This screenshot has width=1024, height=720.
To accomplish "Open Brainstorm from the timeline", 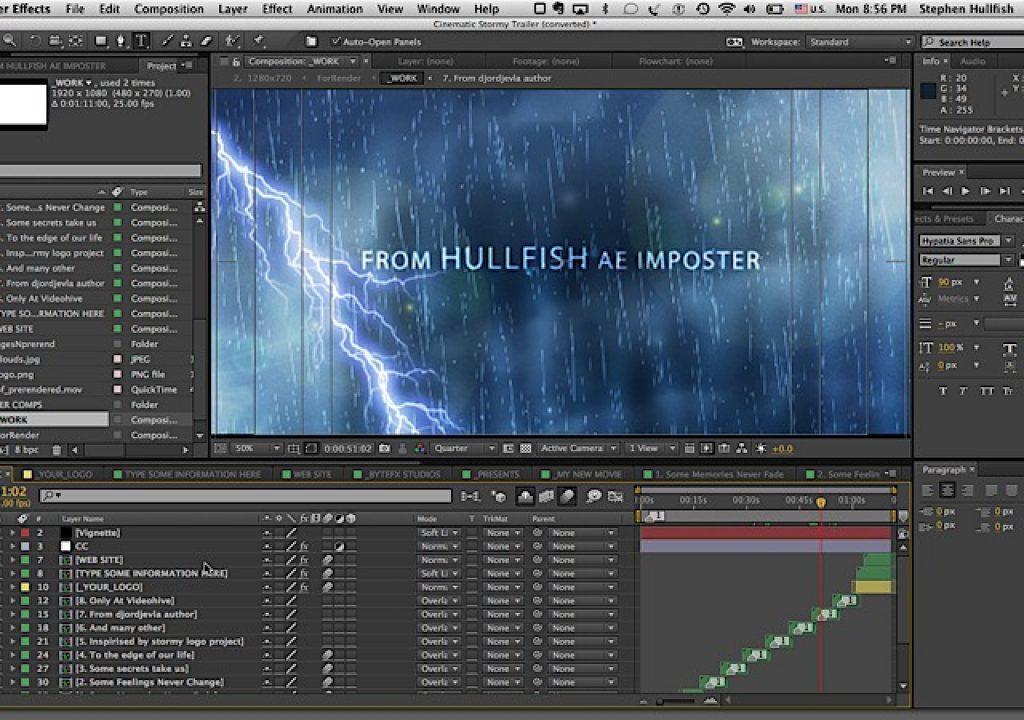I will [593, 497].
